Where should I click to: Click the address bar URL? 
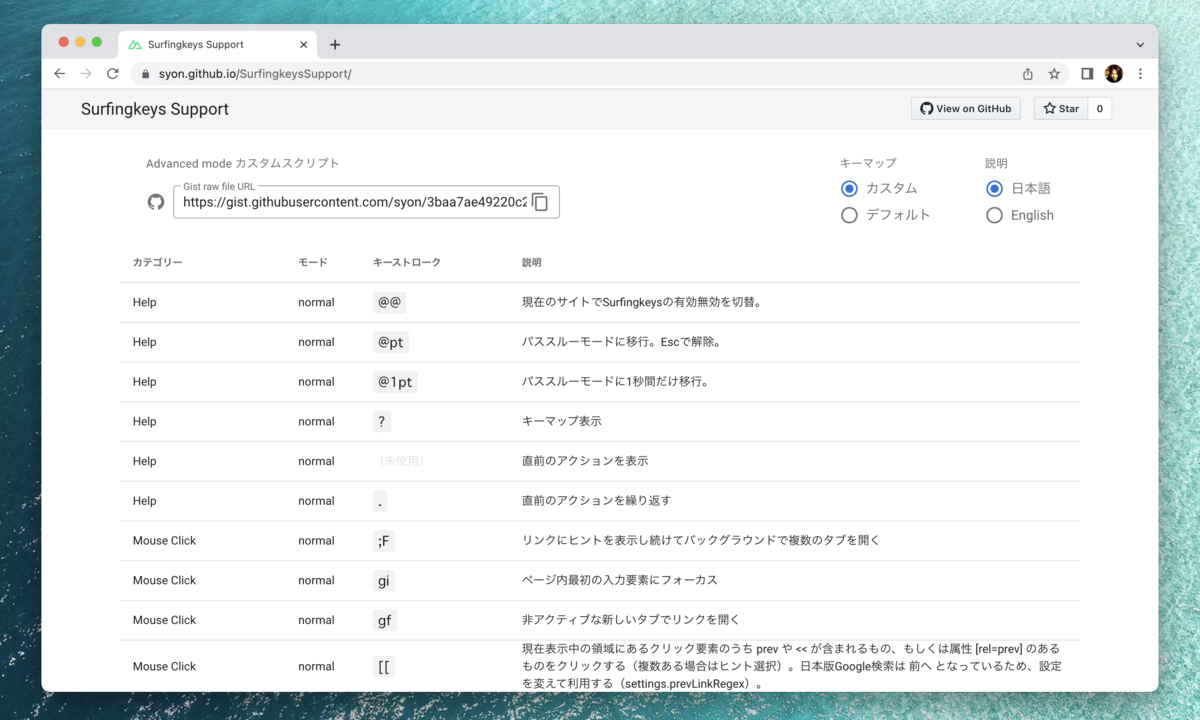255,74
